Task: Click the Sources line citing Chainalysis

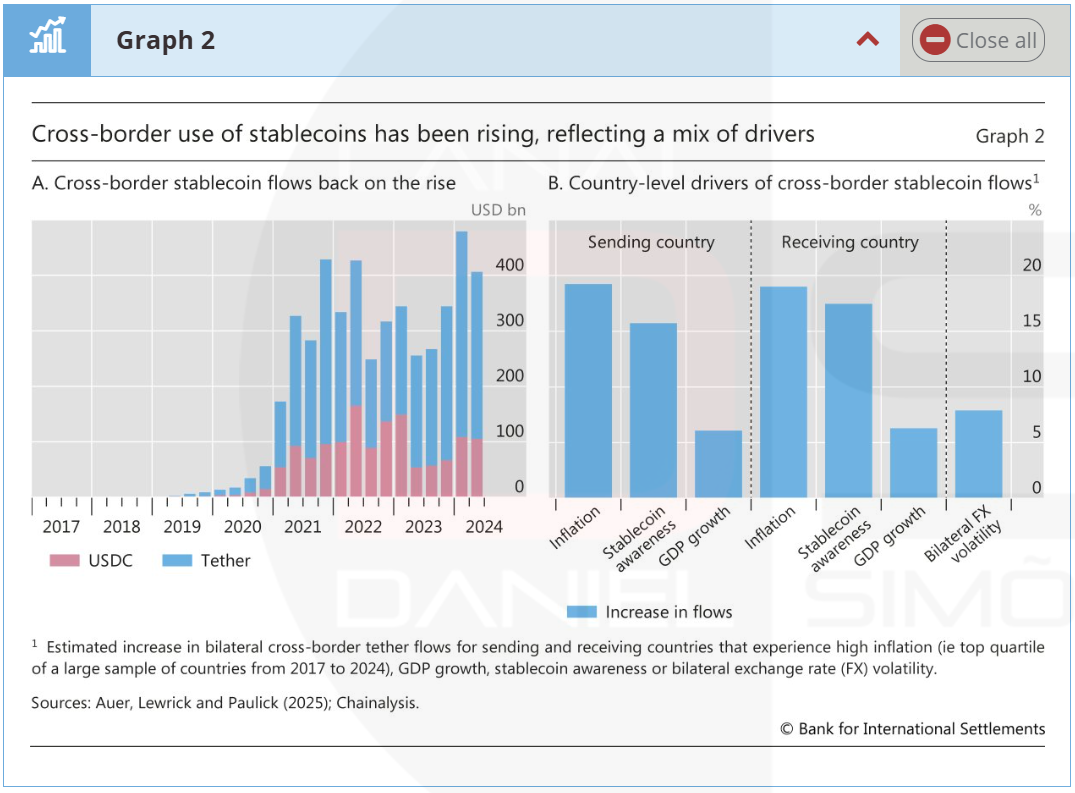Action: tap(225, 703)
